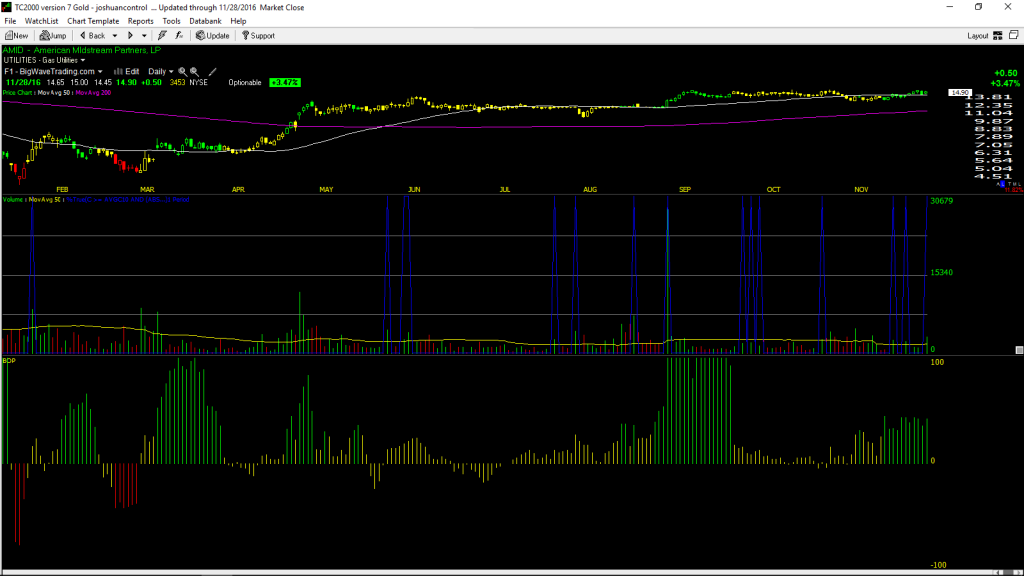Select the MovAvg 200 indicator label
1024x576 pixels.
[x=93, y=93]
